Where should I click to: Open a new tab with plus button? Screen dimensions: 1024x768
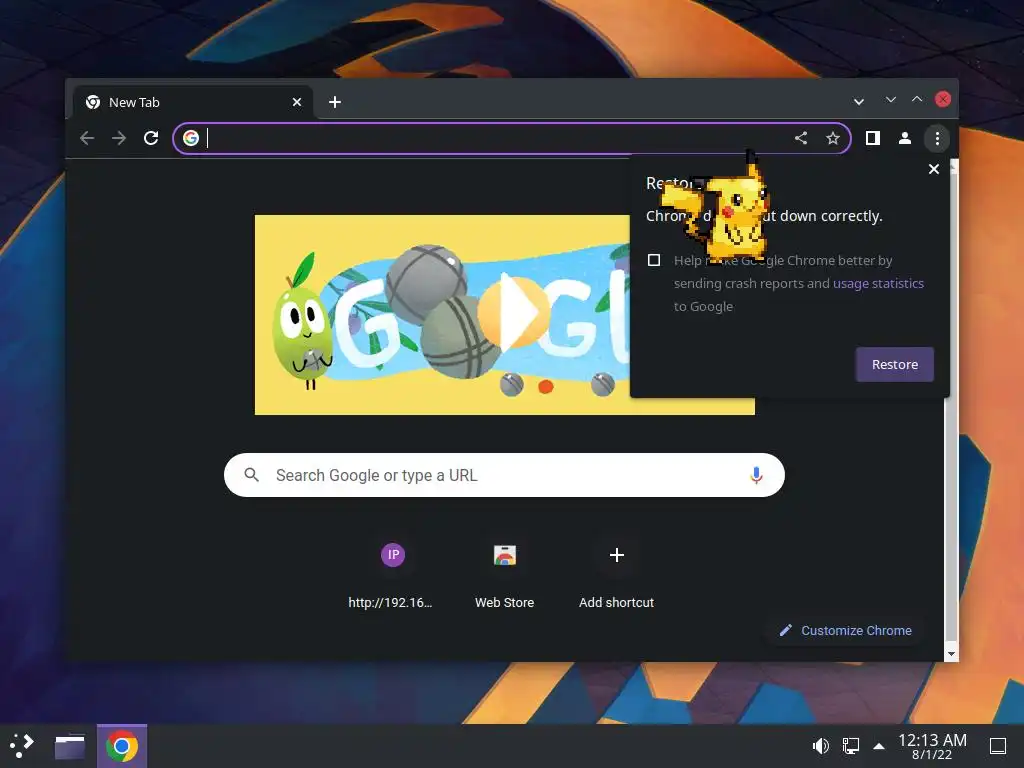(335, 102)
